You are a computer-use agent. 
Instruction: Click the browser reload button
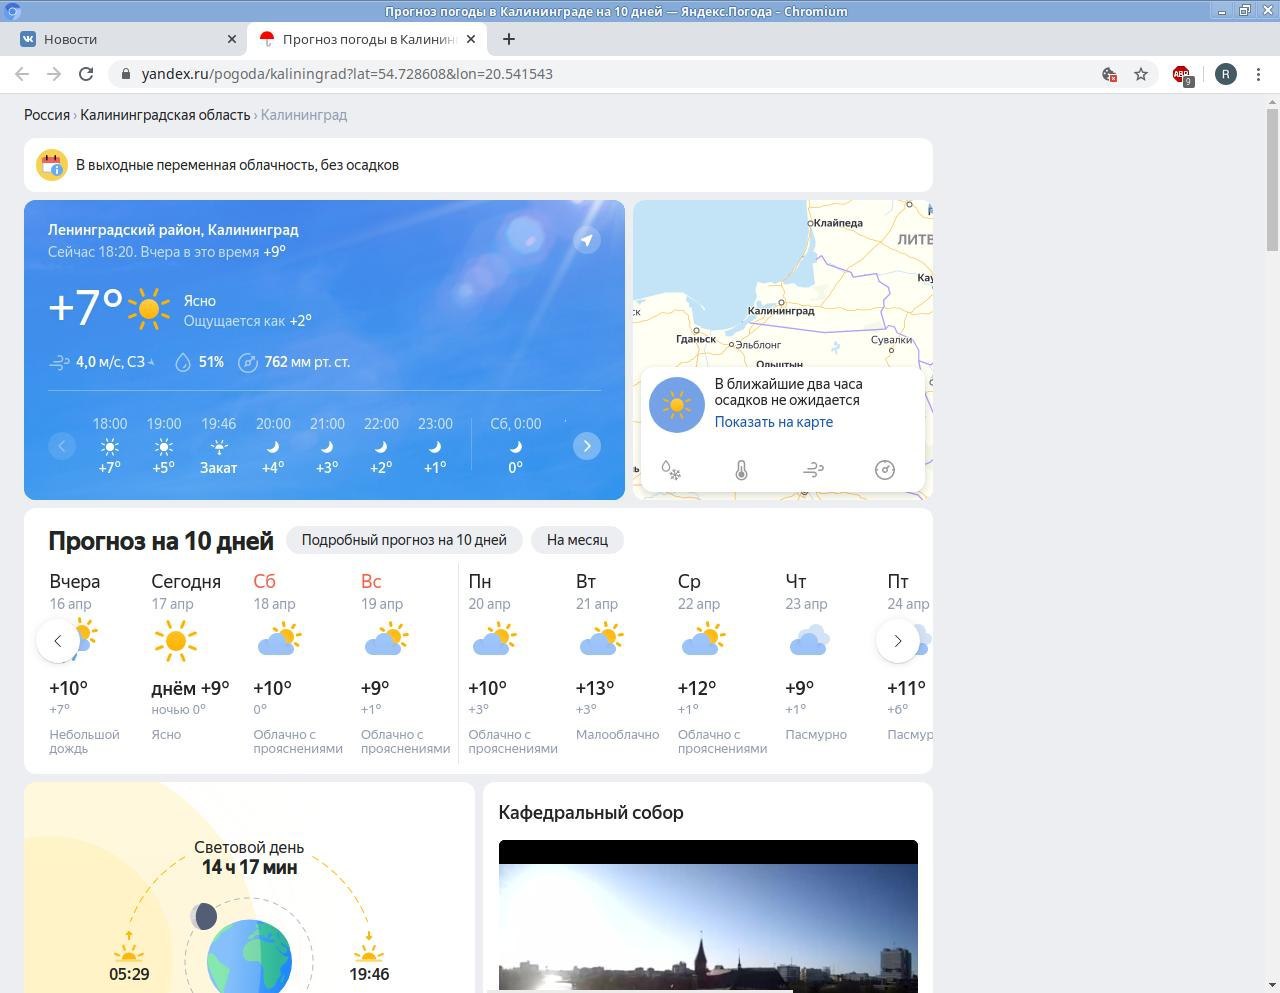coord(86,74)
